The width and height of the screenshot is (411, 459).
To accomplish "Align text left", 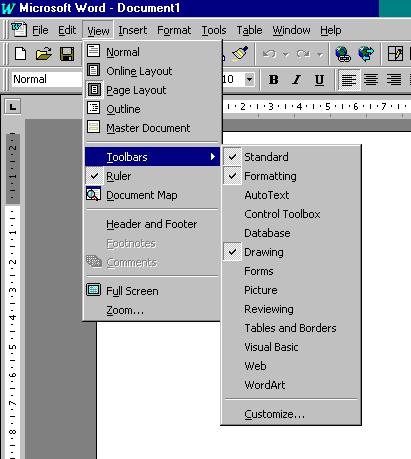I will click(349, 80).
